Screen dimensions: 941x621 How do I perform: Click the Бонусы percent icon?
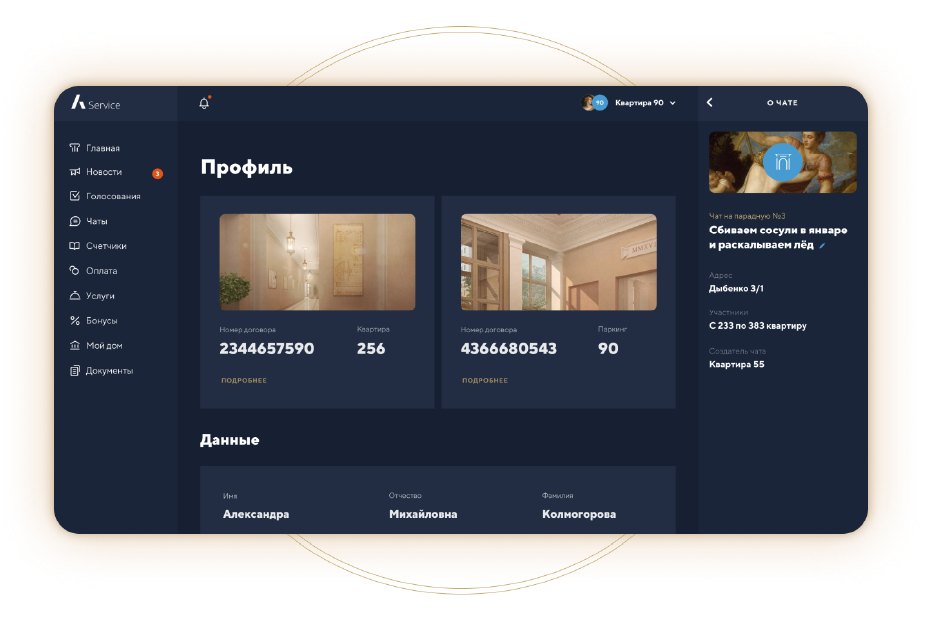point(75,321)
